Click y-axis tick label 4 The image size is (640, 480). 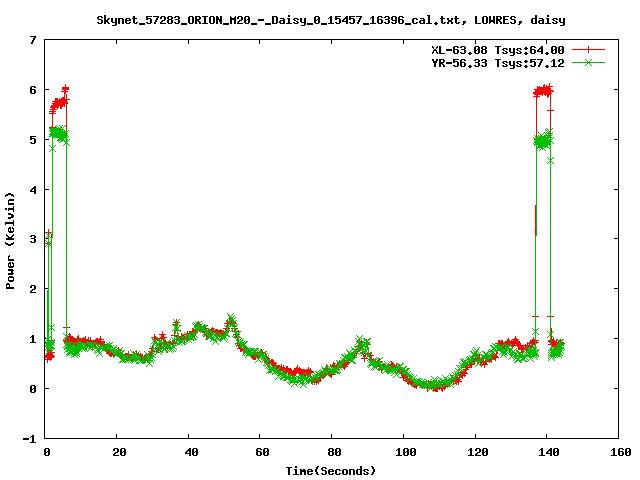33,190
